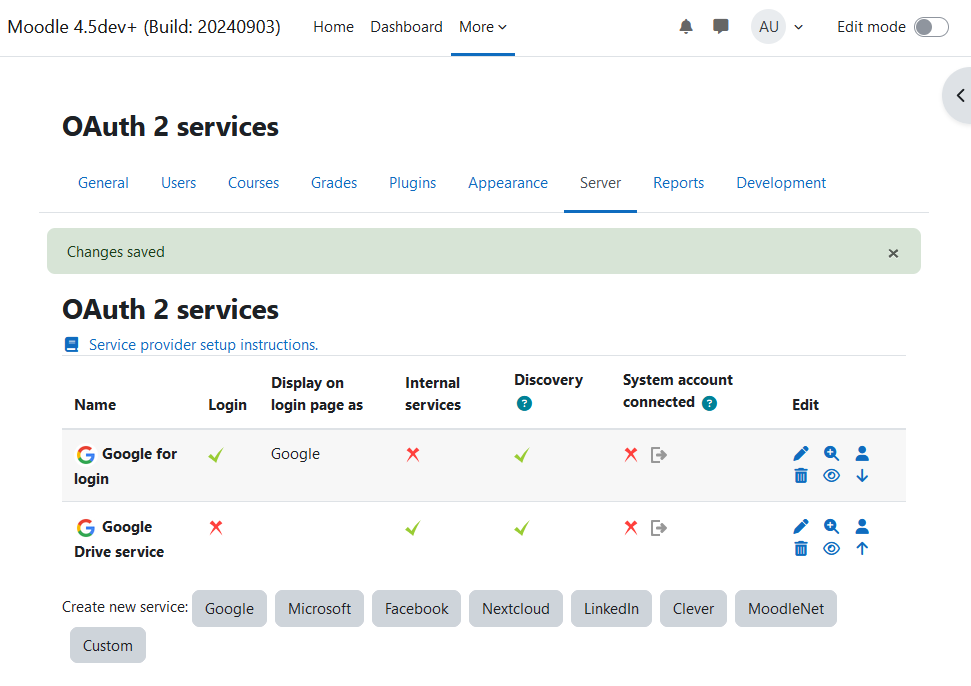Move Google for login down
Screen dimensions: 971x686
click(x=862, y=475)
